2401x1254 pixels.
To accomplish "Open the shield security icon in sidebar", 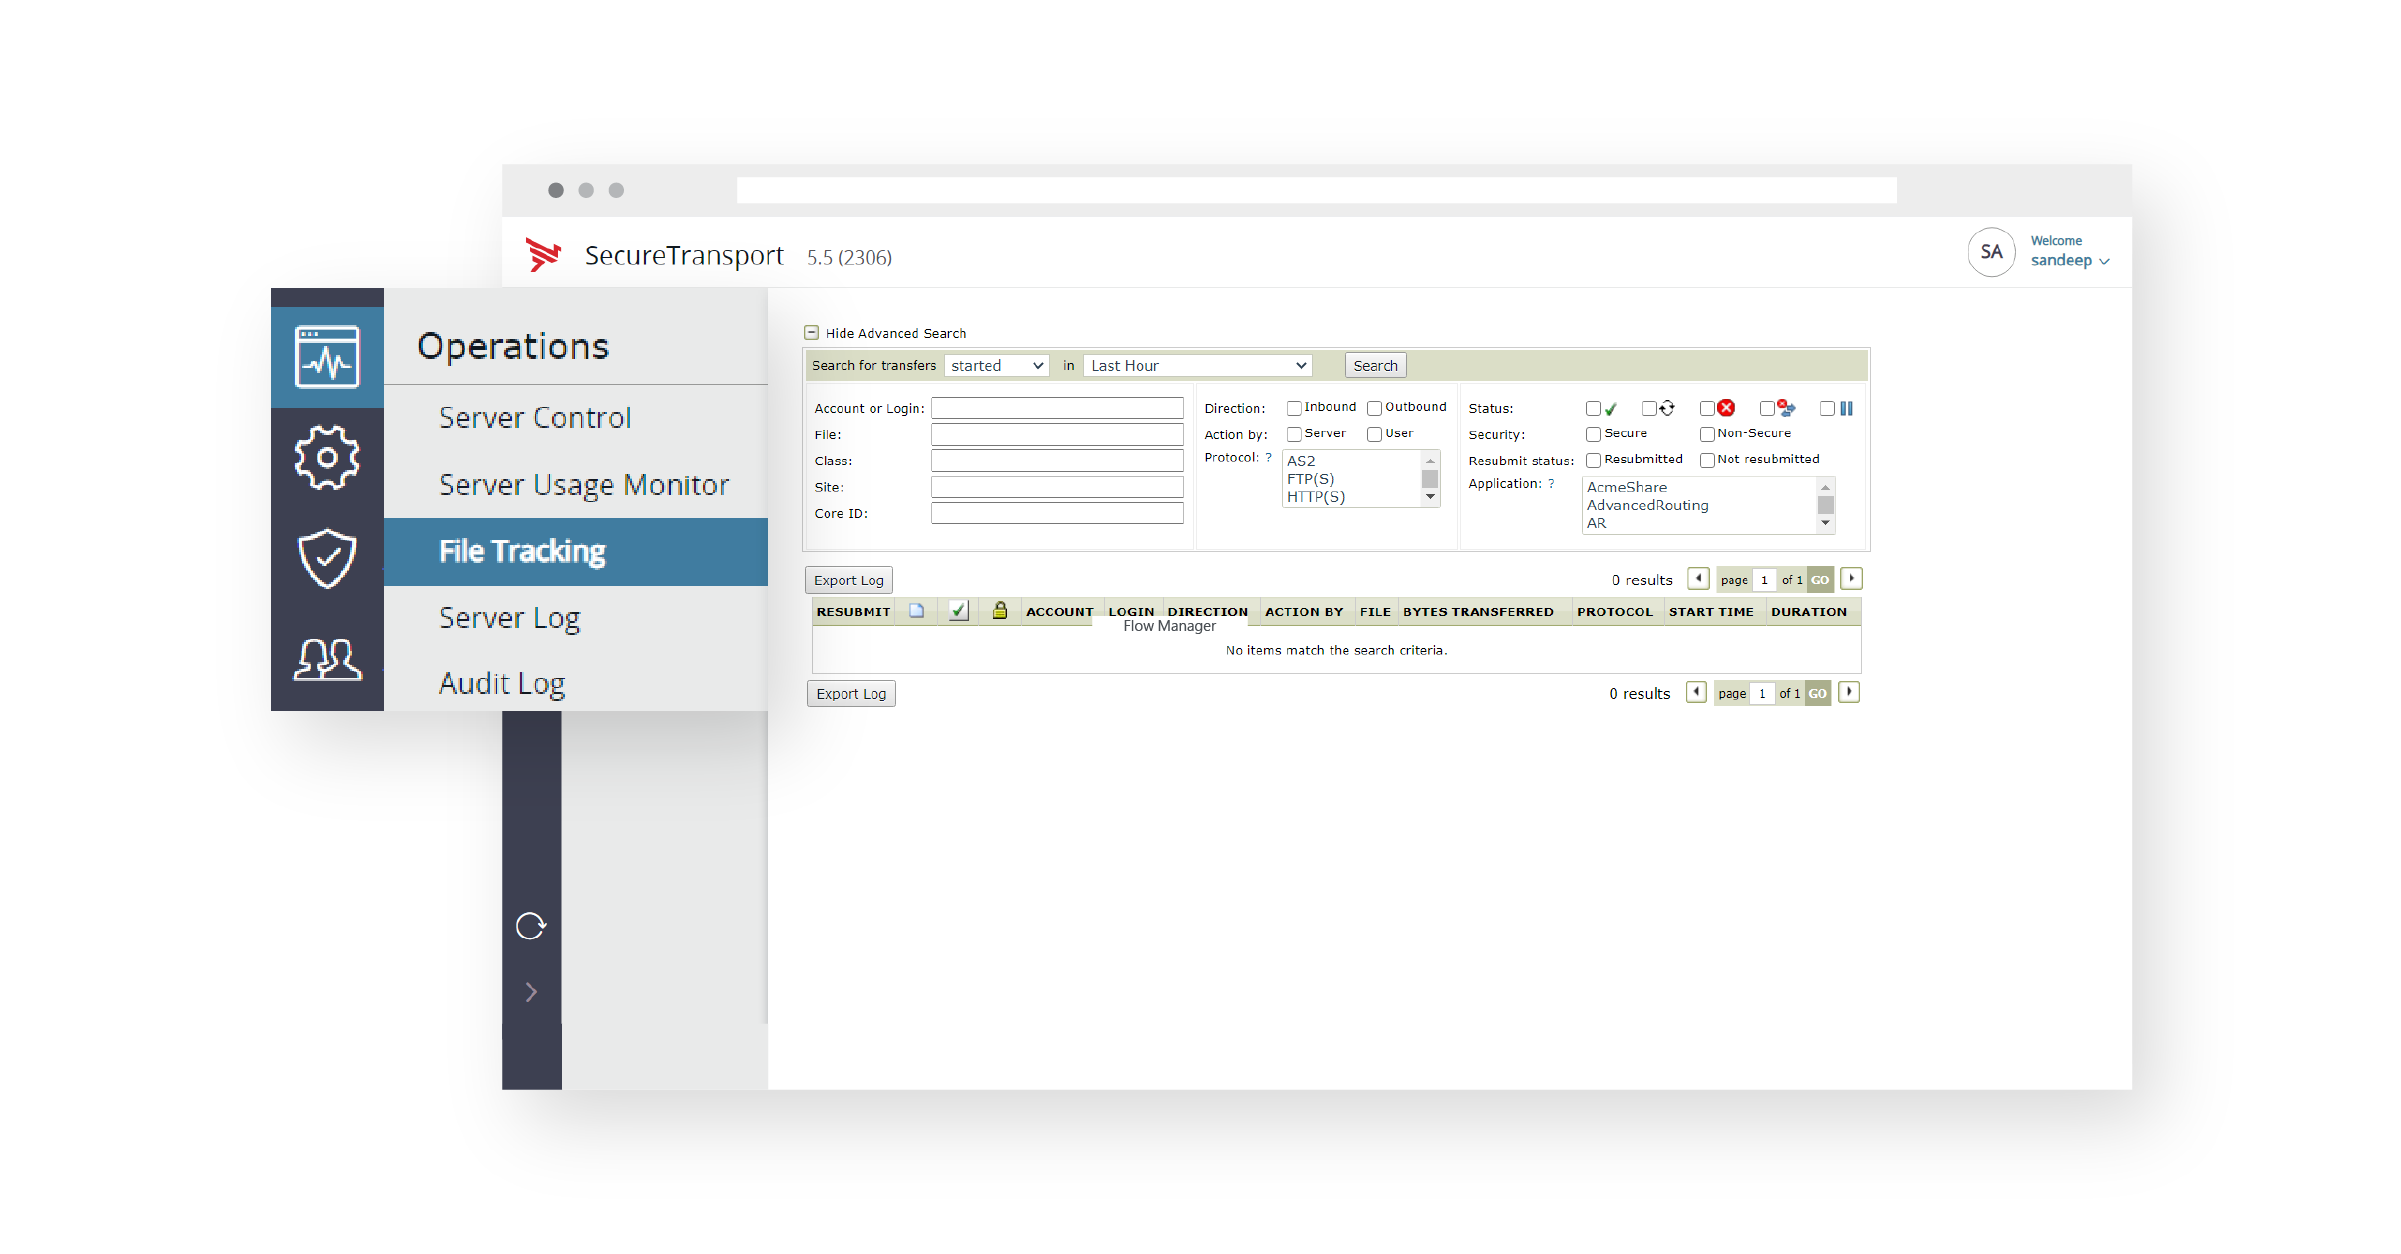I will coord(327,557).
